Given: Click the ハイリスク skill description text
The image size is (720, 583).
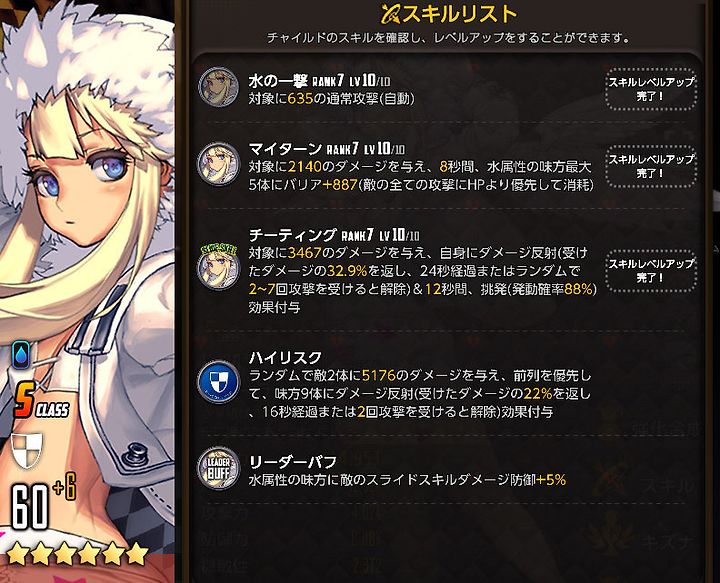Looking at the screenshot, I should [x=420, y=393].
